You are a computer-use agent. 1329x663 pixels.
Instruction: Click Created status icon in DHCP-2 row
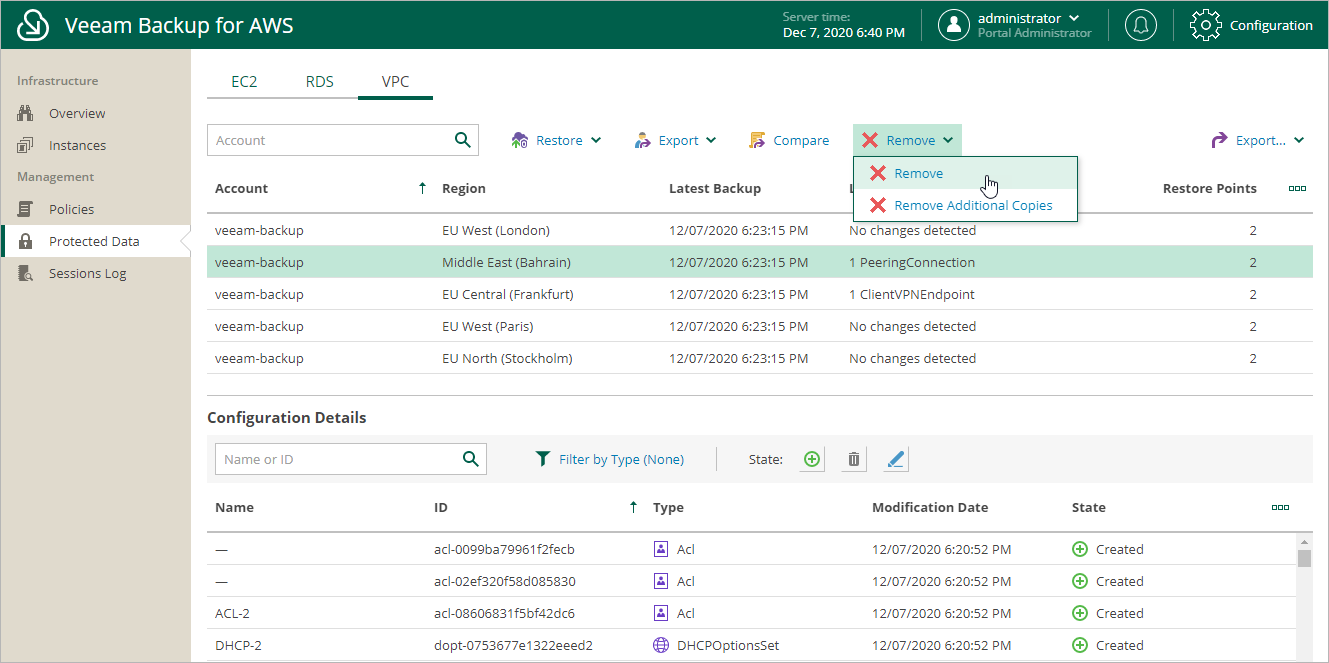pyautogui.click(x=1080, y=645)
